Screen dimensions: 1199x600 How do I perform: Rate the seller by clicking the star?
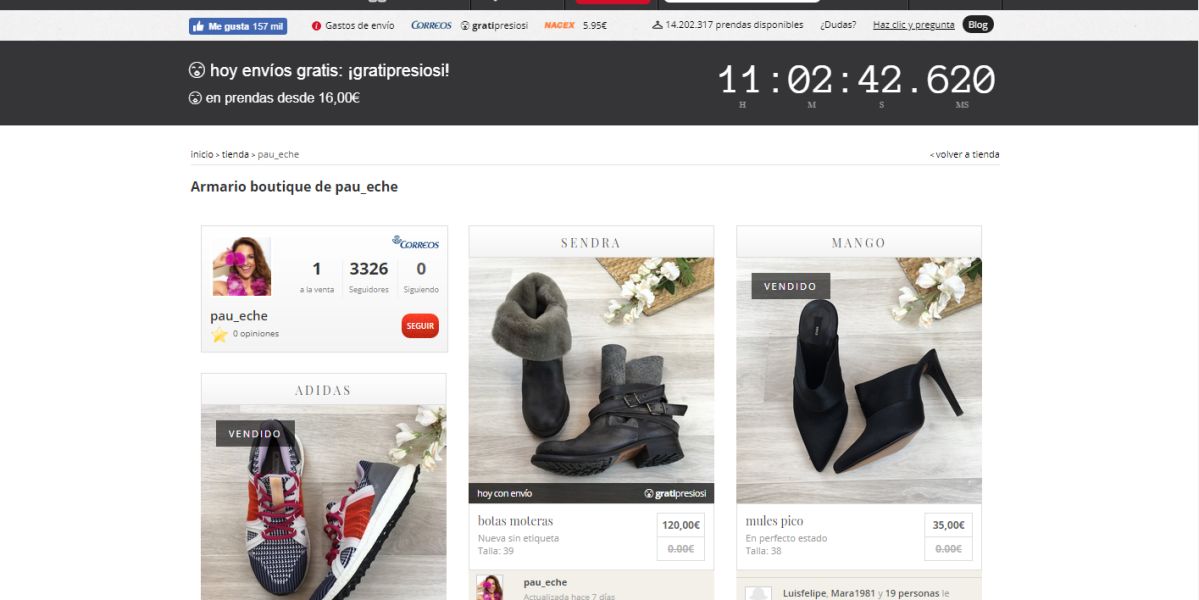click(x=219, y=333)
